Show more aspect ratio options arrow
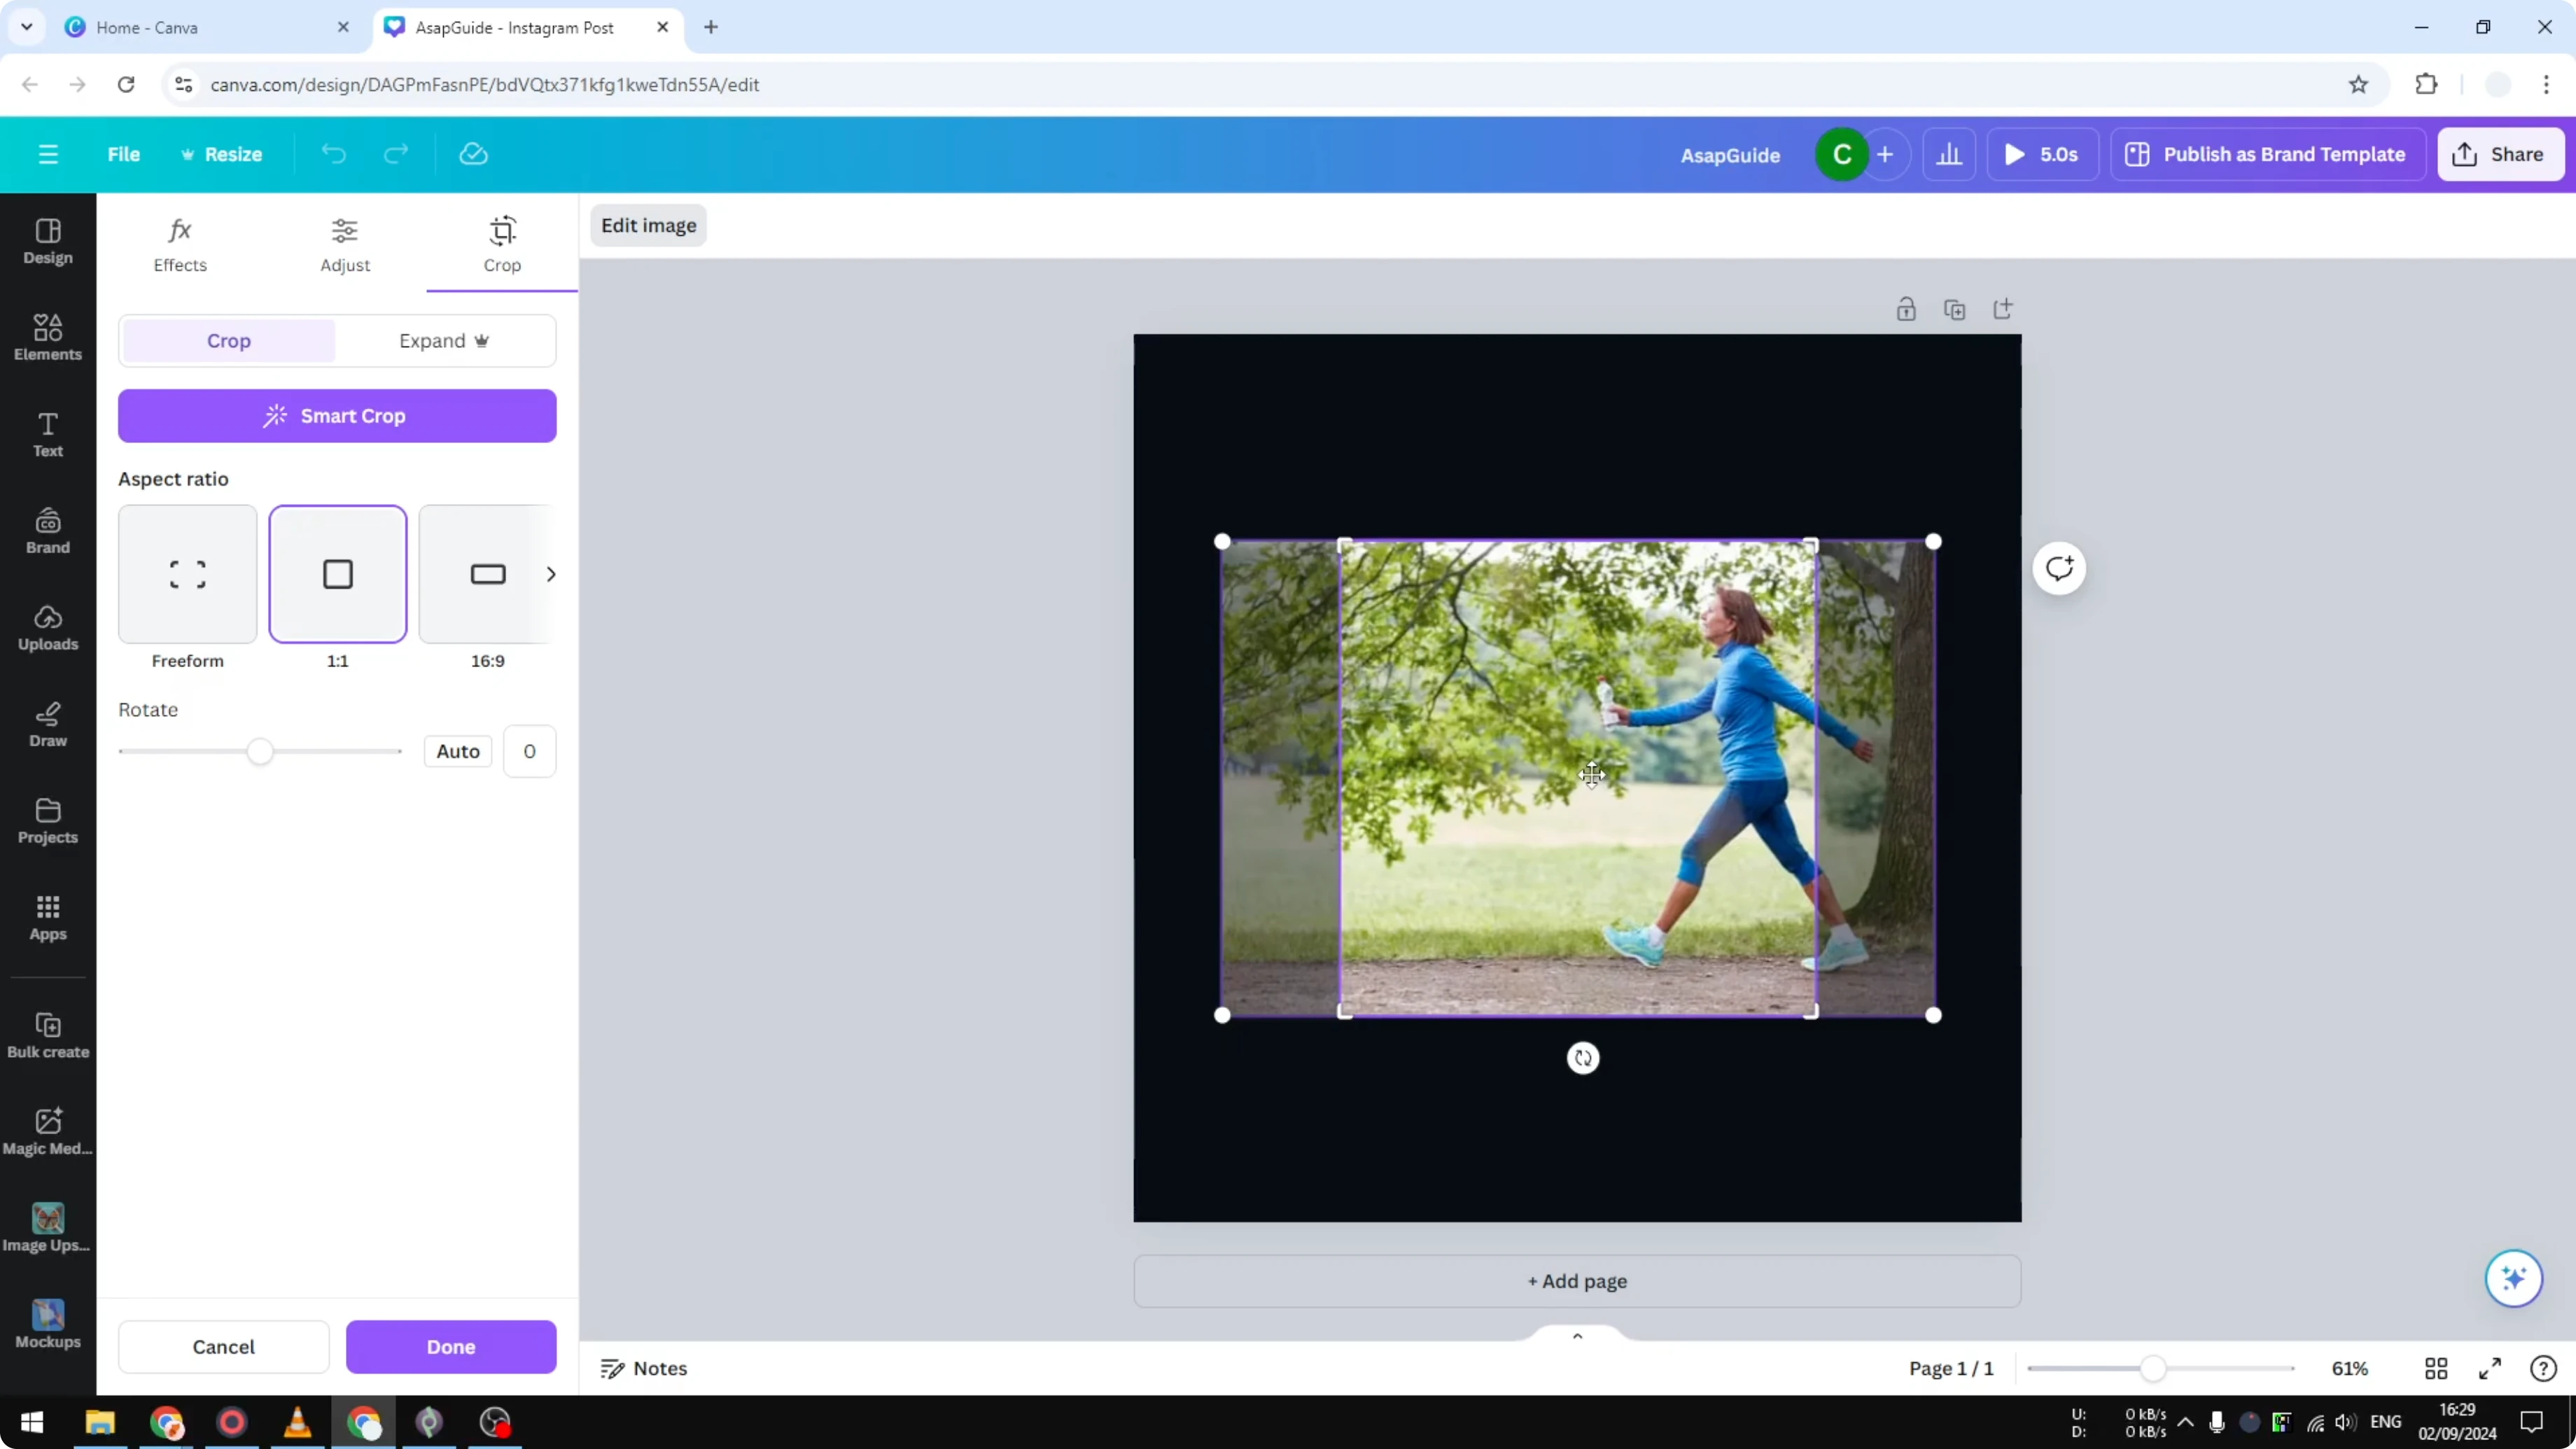This screenshot has height=1449, width=2576. click(550, 574)
